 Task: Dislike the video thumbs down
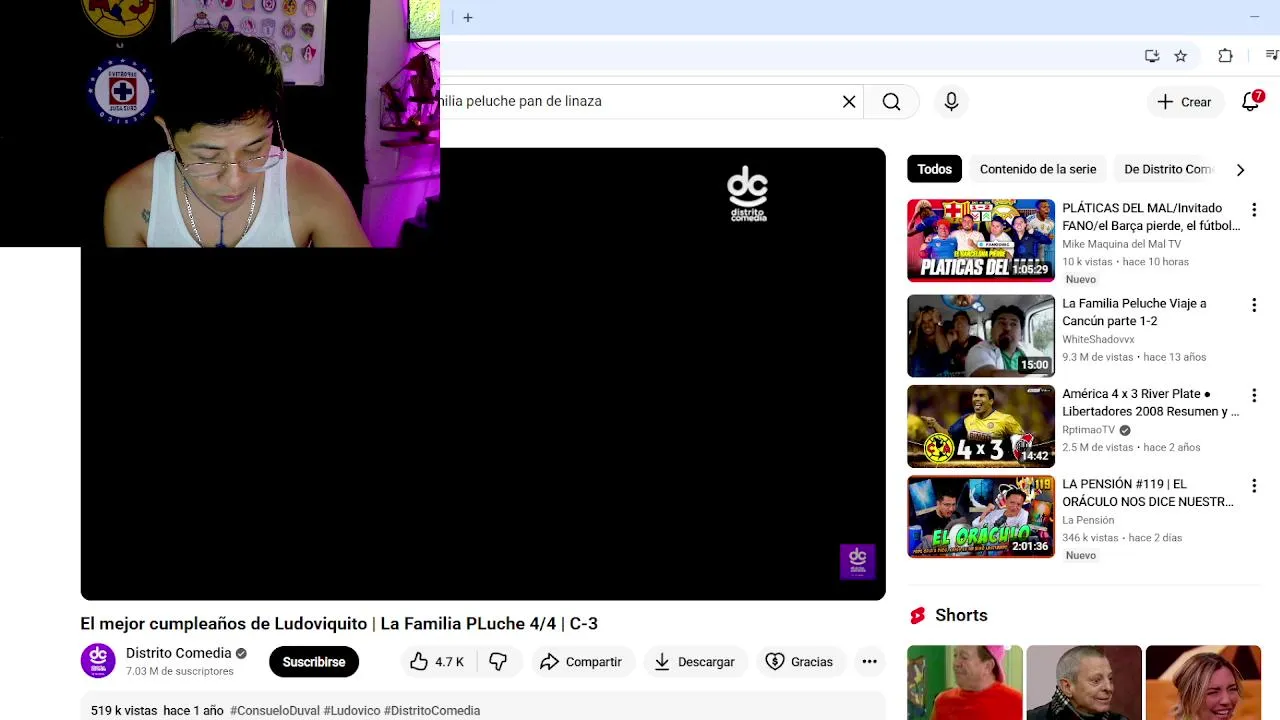(x=498, y=662)
